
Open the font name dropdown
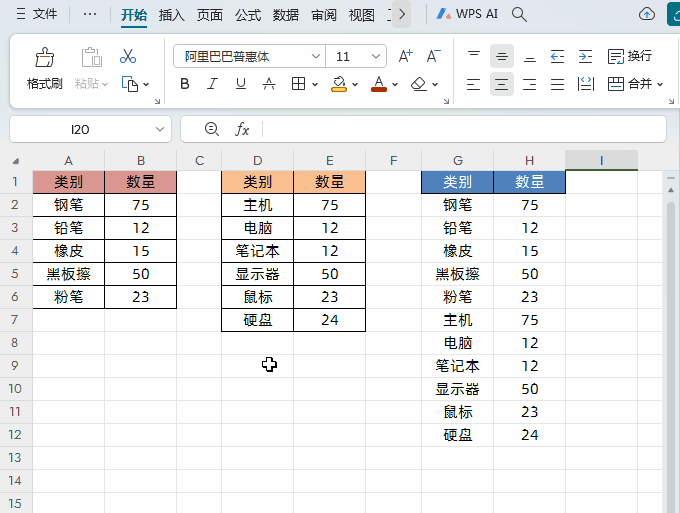(316, 57)
